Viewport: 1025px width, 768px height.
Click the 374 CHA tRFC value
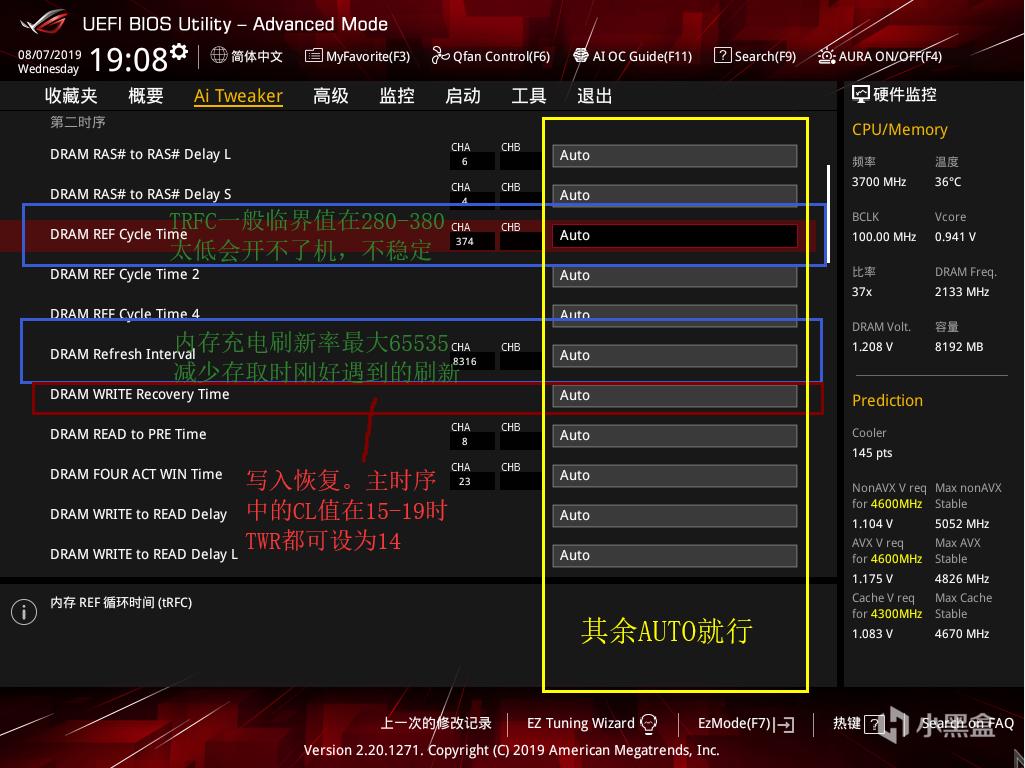(x=465, y=241)
